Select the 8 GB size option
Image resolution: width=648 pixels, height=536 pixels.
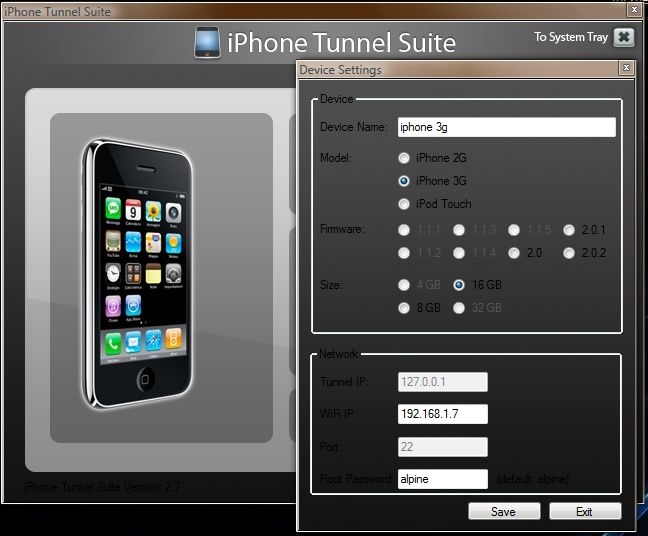pyautogui.click(x=404, y=308)
